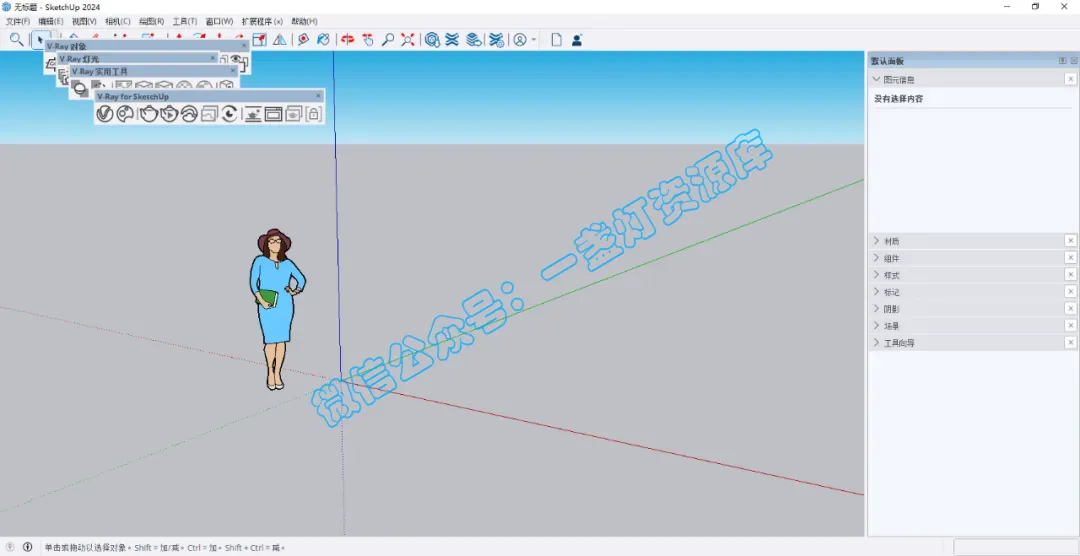1080x556 pixels.
Task: Expand the 场景 panel
Action: click(876, 325)
